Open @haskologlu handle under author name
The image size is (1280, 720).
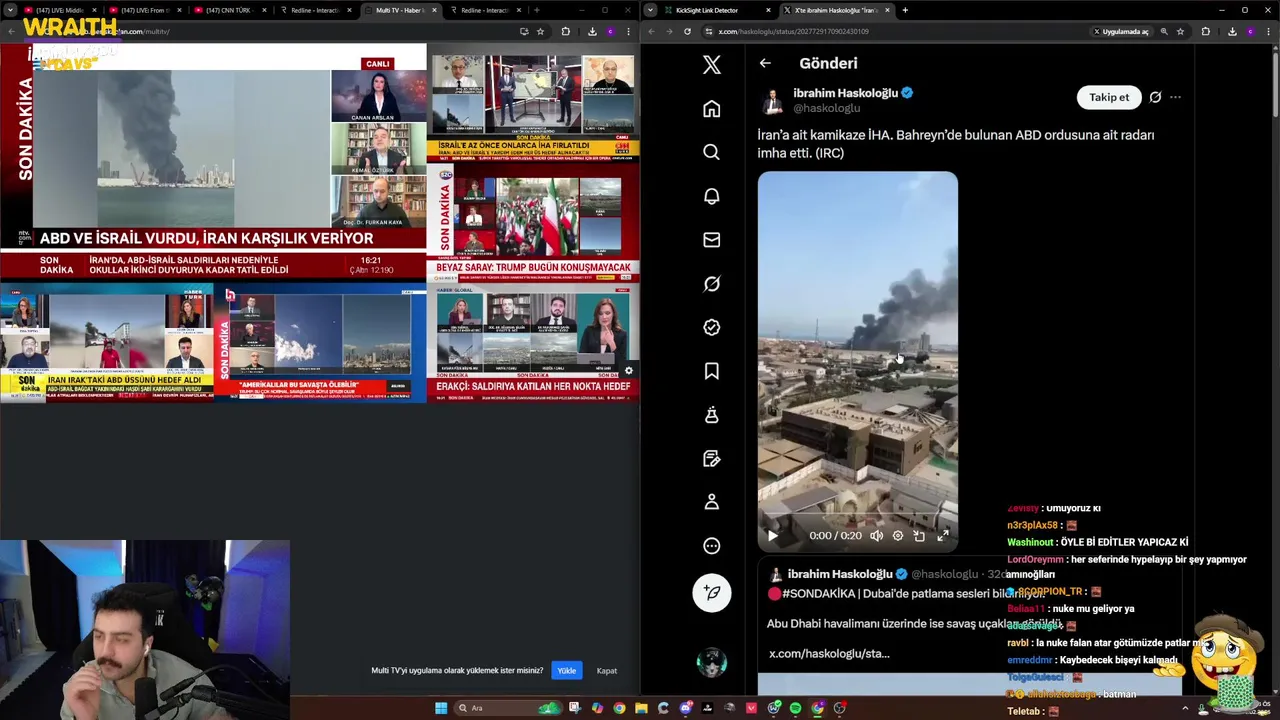click(826, 108)
